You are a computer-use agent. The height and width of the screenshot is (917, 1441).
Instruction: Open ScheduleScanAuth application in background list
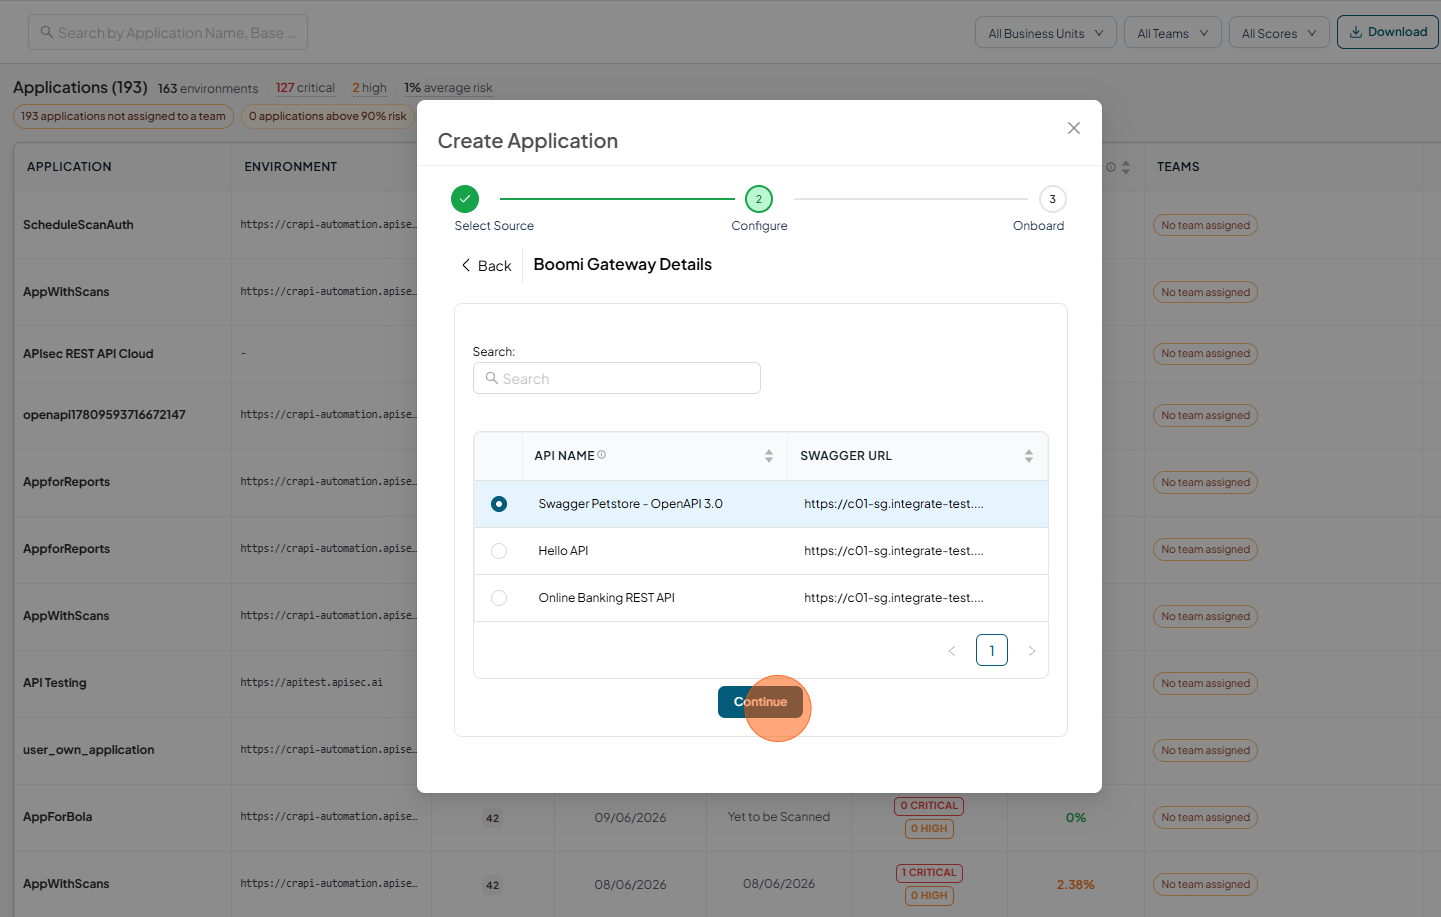pos(78,225)
